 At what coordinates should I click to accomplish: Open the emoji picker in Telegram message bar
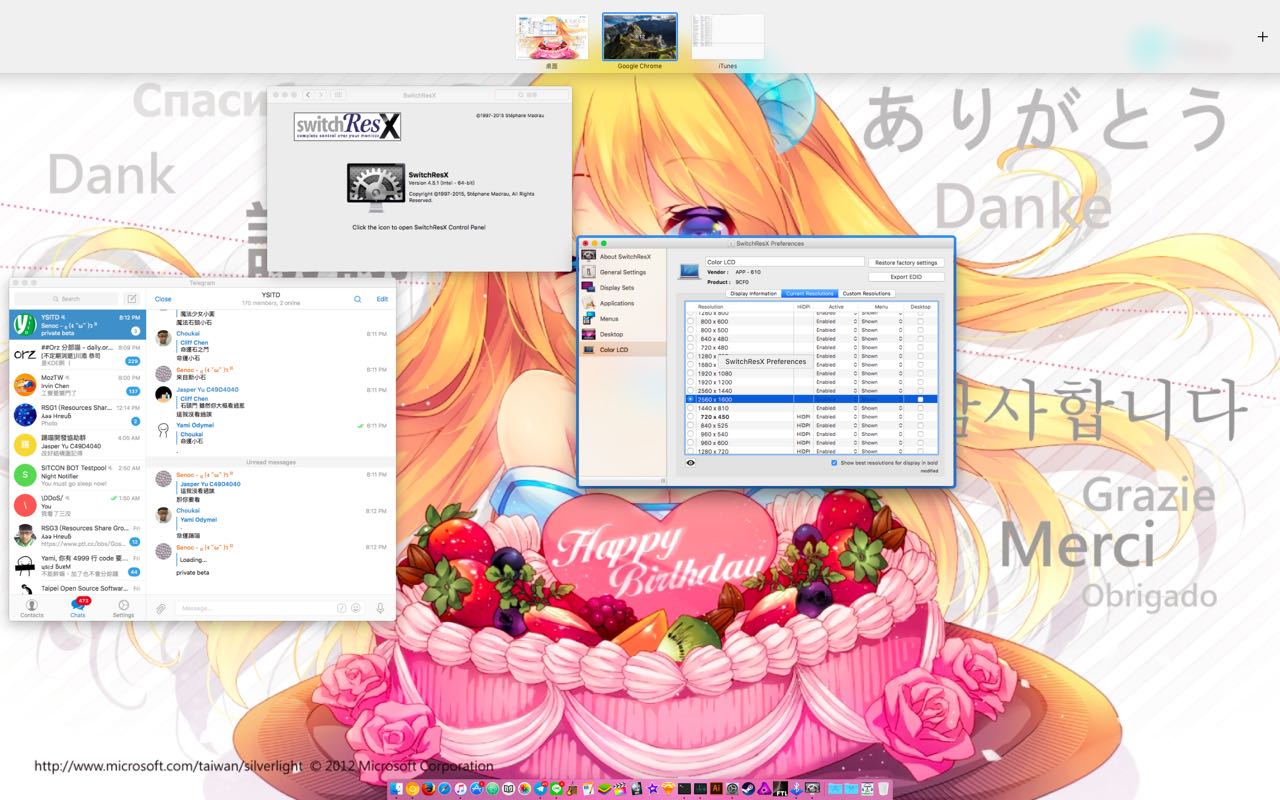coord(355,608)
